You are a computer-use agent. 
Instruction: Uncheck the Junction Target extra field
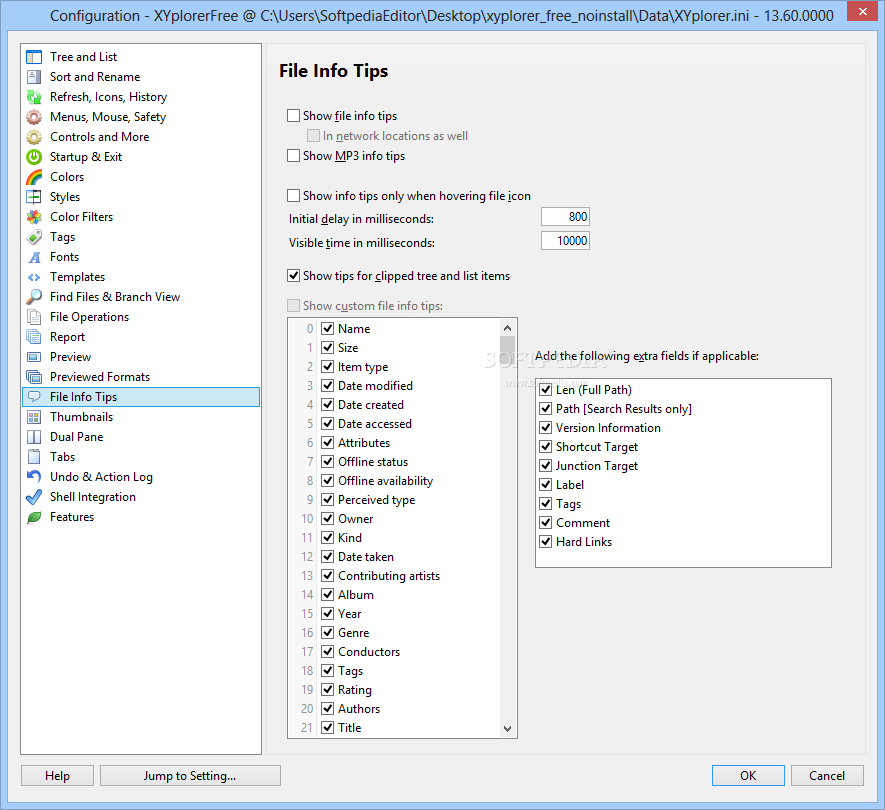(x=545, y=466)
